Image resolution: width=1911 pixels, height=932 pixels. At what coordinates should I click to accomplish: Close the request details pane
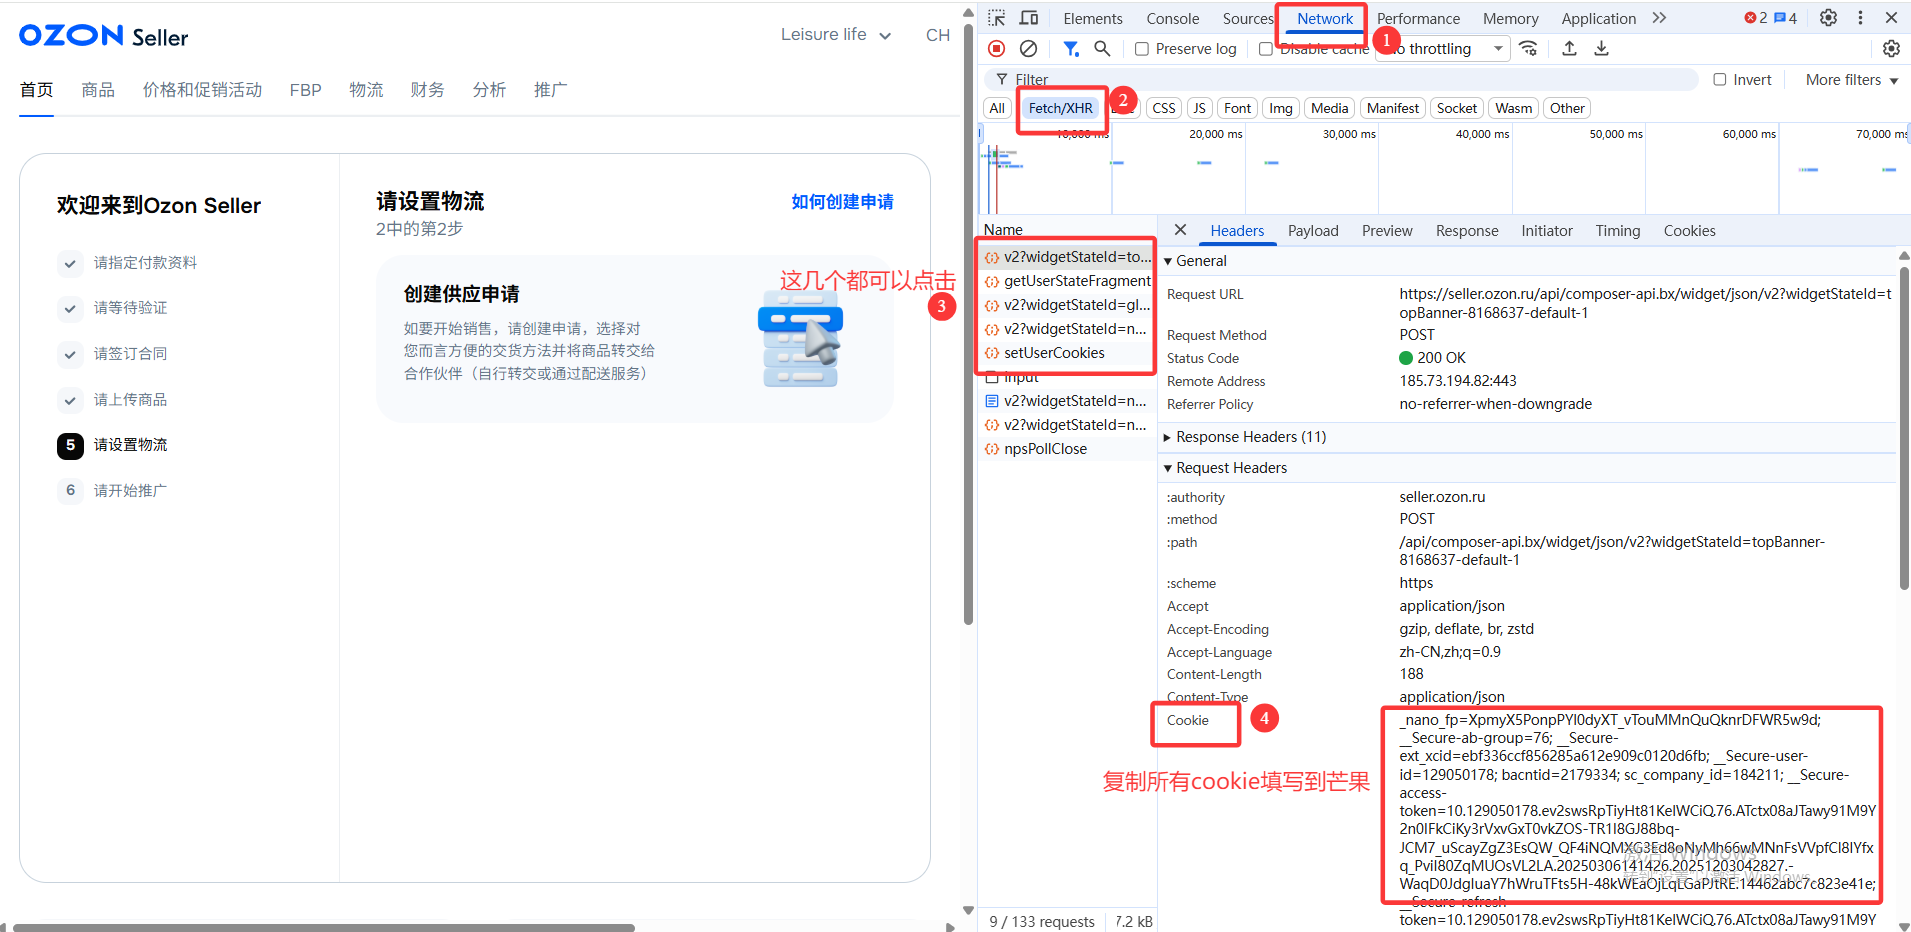click(x=1180, y=230)
